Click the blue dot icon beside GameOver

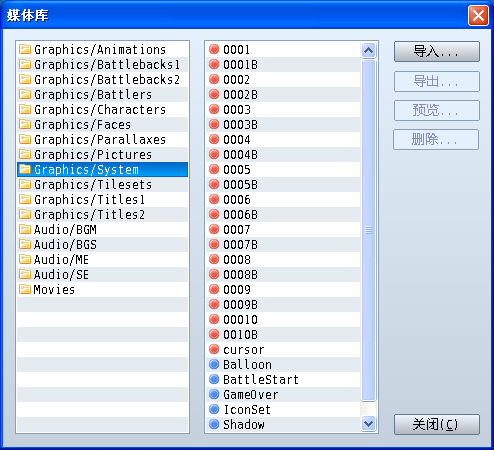tap(214, 394)
